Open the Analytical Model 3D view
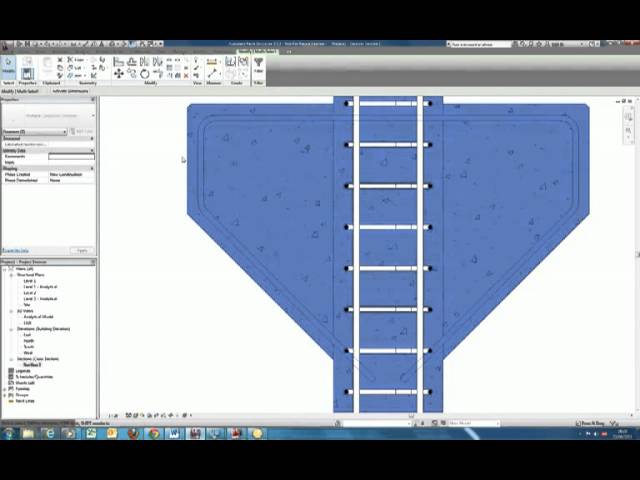 [38, 317]
